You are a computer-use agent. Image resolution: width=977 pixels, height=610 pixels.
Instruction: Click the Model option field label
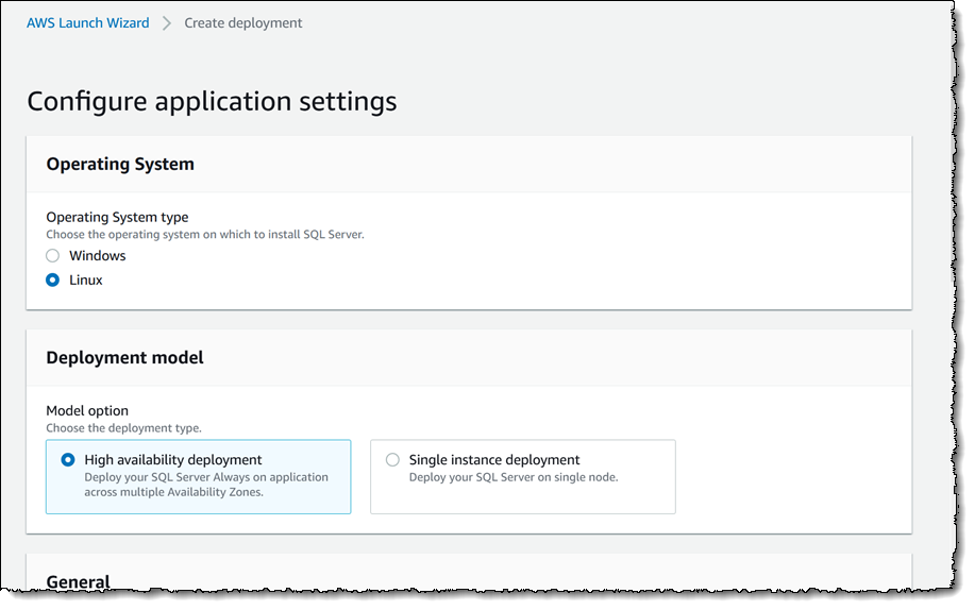point(87,410)
